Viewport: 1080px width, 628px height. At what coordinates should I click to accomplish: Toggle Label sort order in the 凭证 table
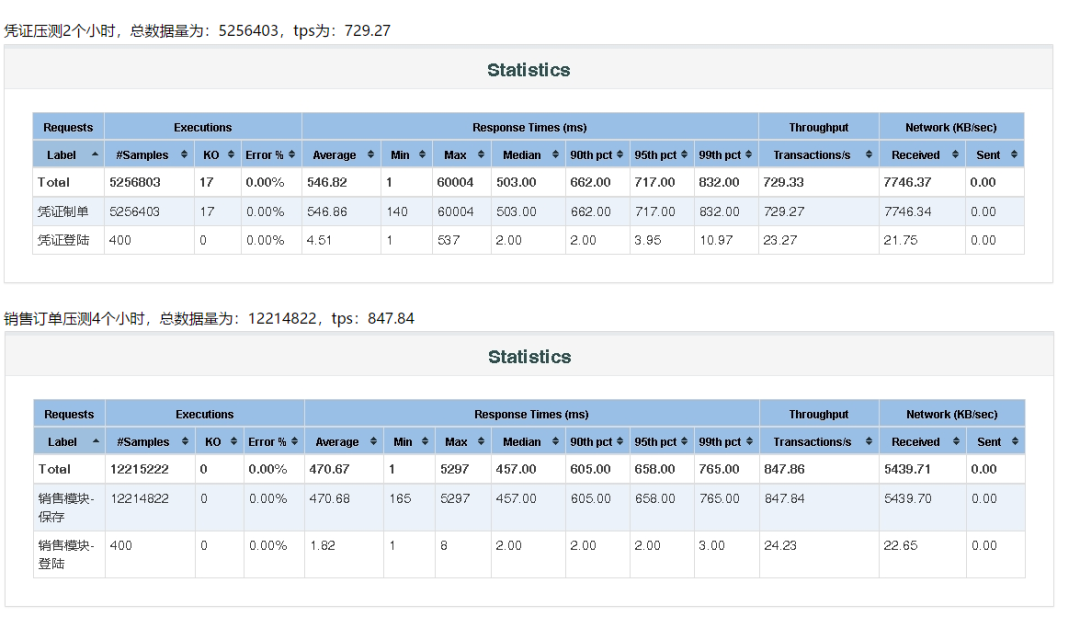tap(68, 155)
